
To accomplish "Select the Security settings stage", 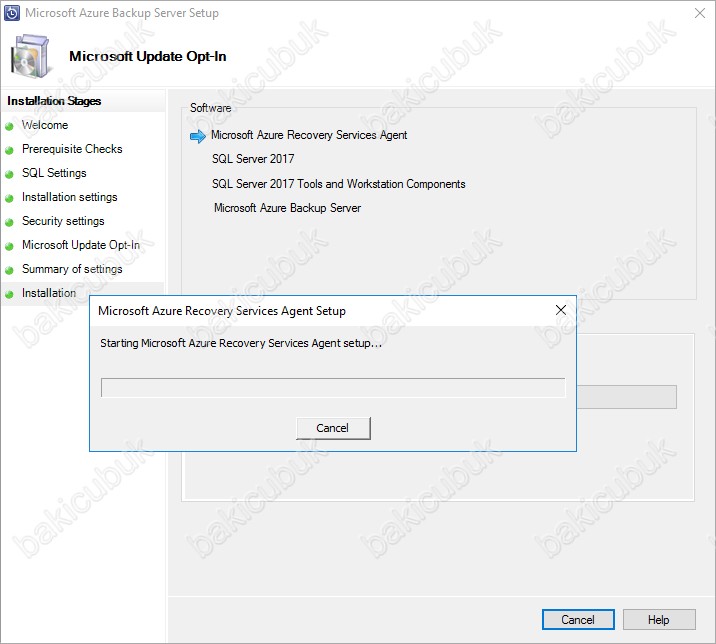I will click(x=63, y=221).
